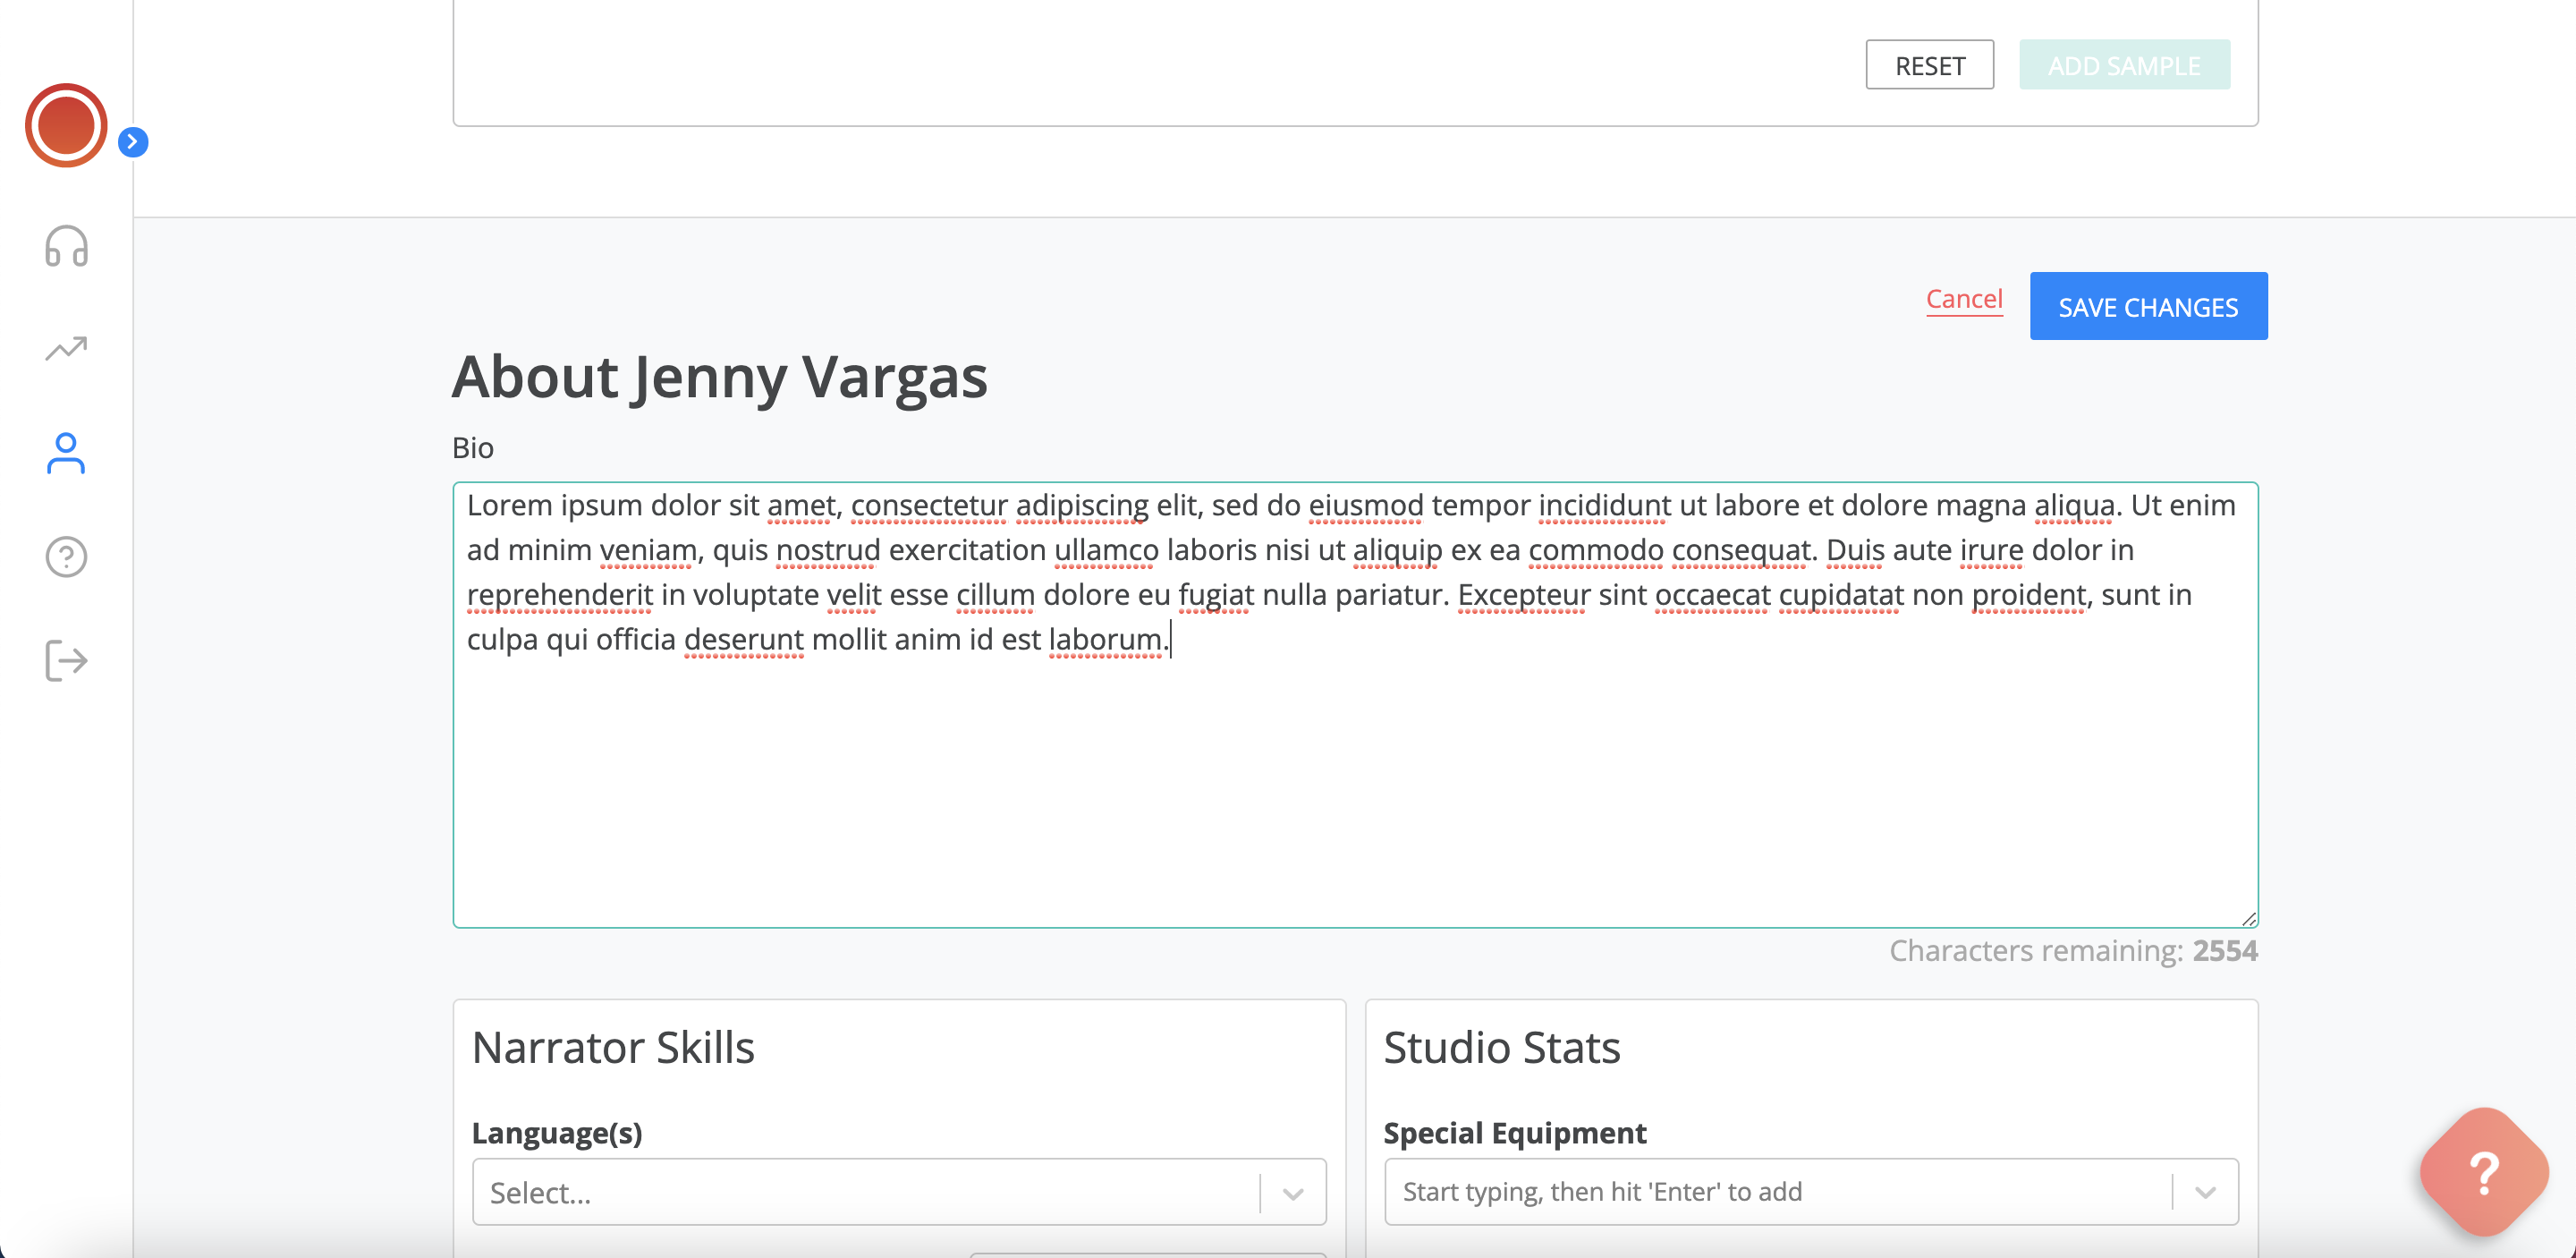Click the Special Equipment dropdown chevron
The height and width of the screenshot is (1258, 2576).
click(x=2205, y=1193)
